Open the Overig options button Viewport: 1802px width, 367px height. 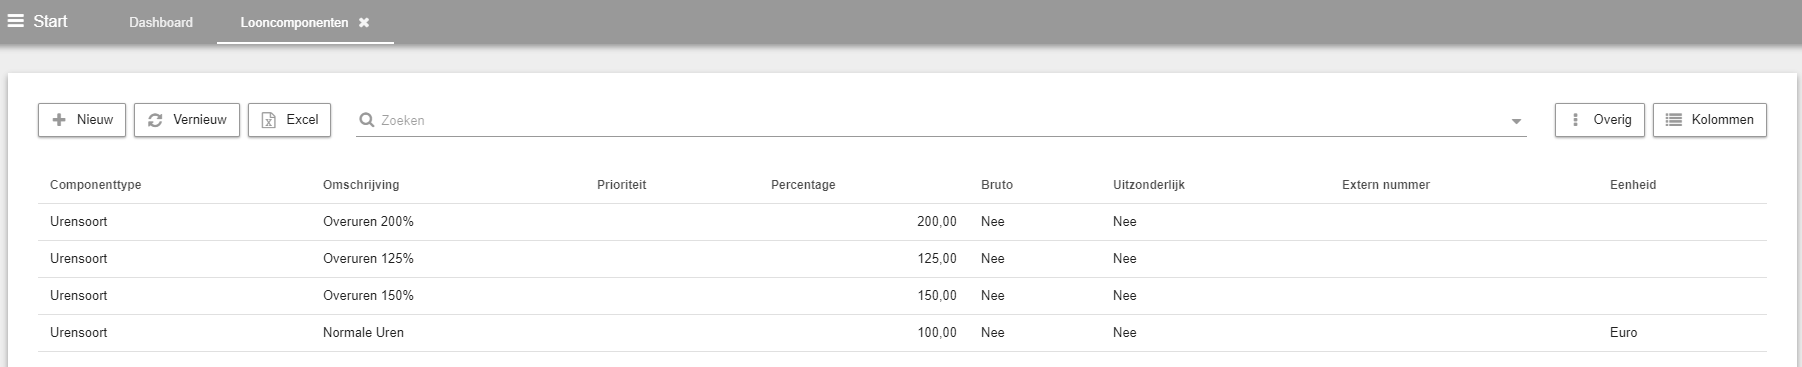point(1600,120)
